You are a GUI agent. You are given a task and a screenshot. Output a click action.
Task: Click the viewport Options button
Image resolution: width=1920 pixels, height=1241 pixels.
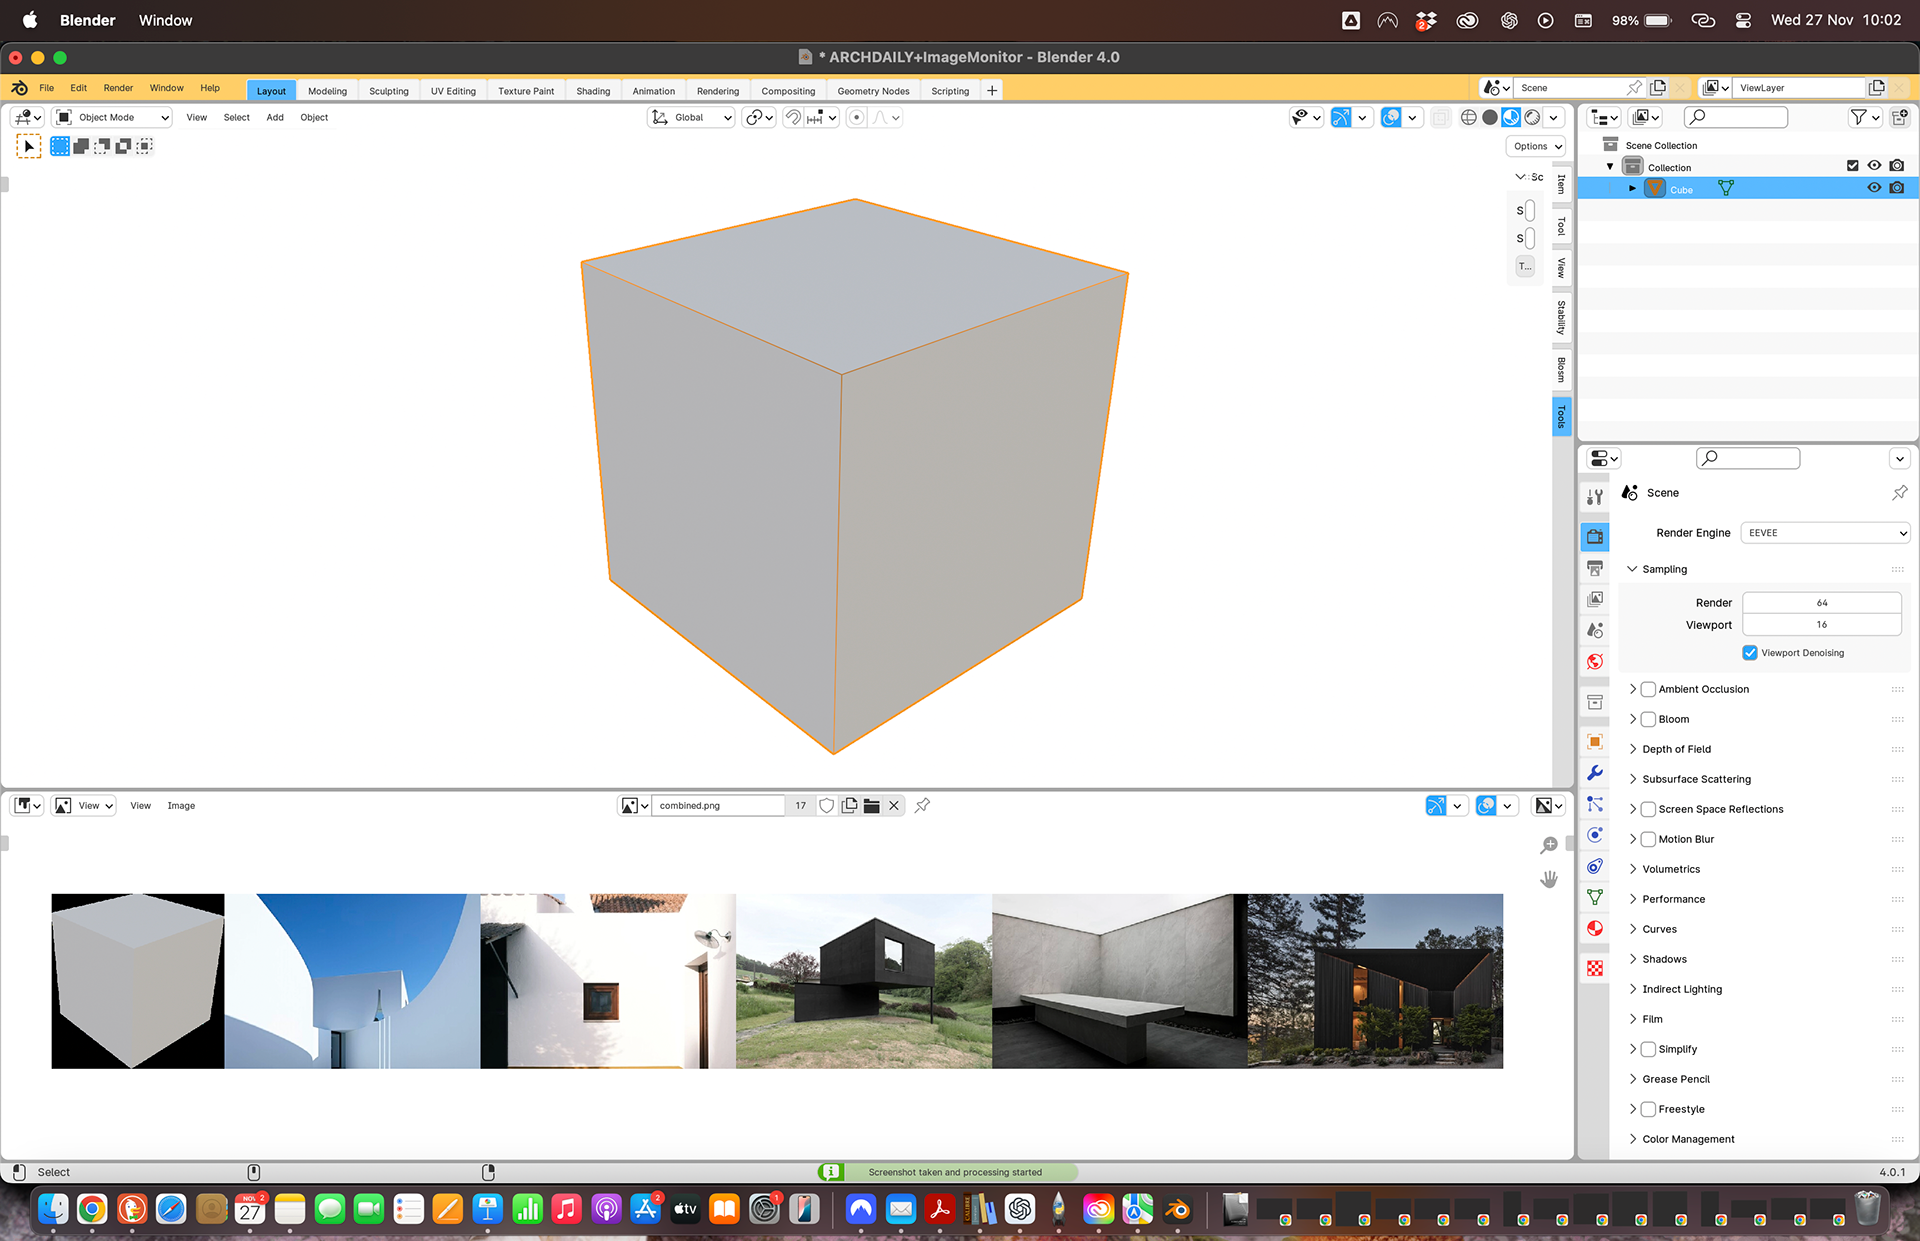pos(1536,146)
